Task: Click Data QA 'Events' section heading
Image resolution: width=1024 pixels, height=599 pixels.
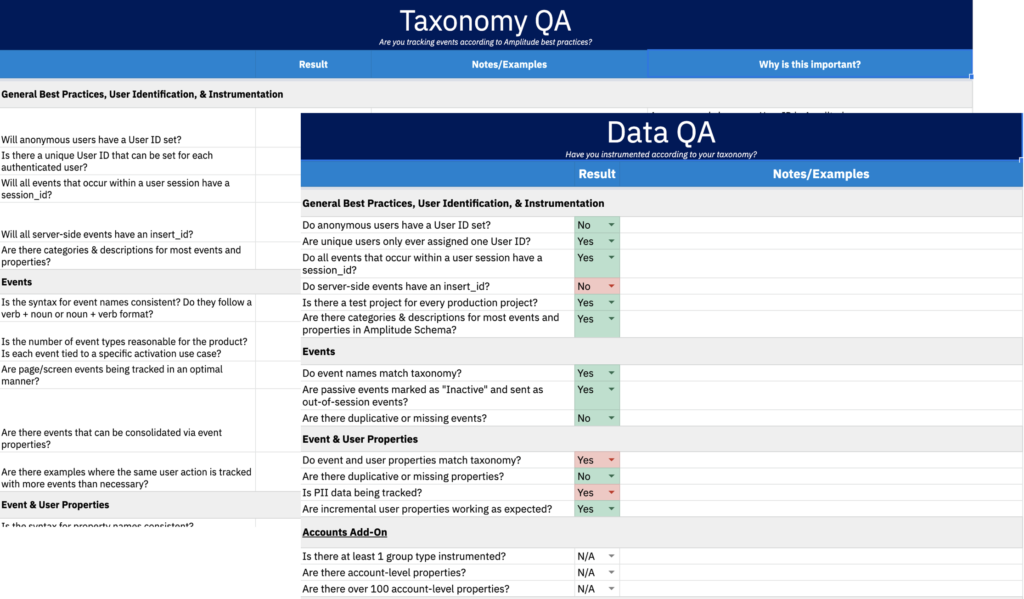Action: tap(319, 351)
